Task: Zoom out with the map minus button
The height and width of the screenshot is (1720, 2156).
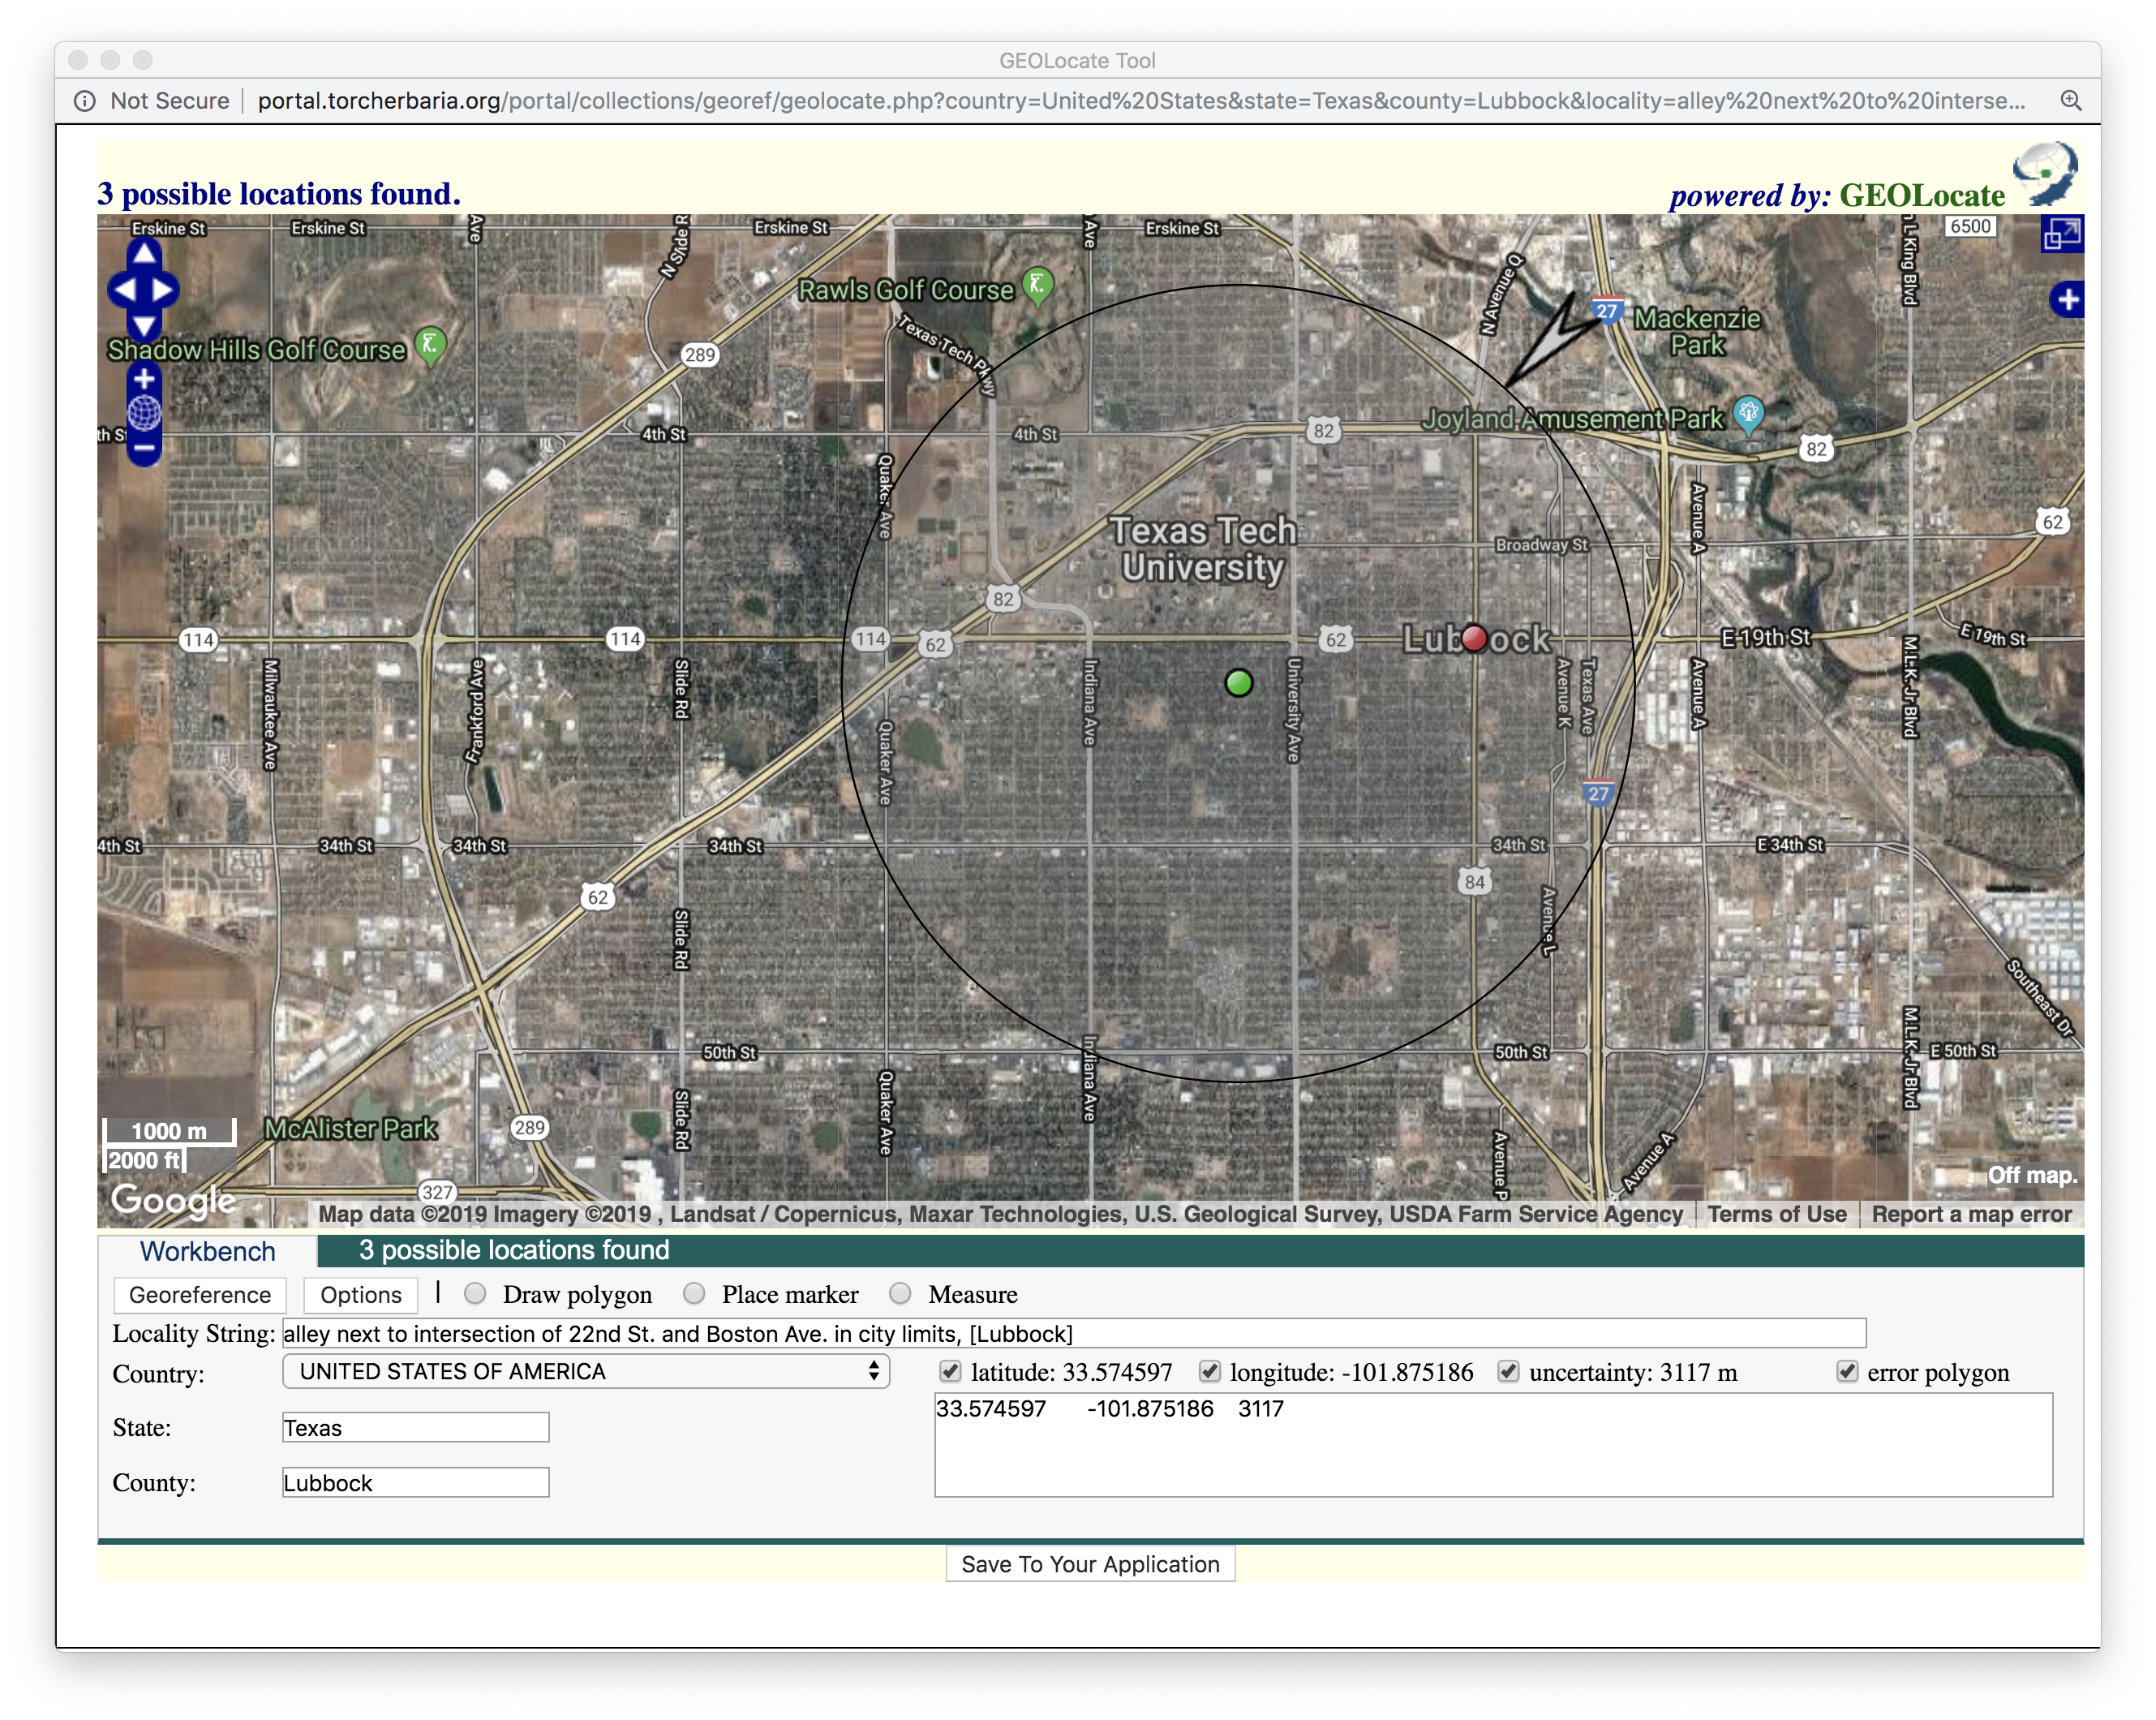Action: pyautogui.click(x=144, y=449)
